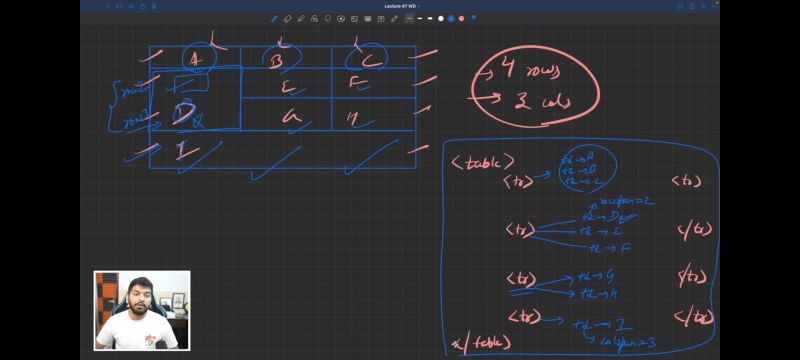The image size is (800, 360).
Task: Open the Shapes tool
Action: tap(314, 19)
